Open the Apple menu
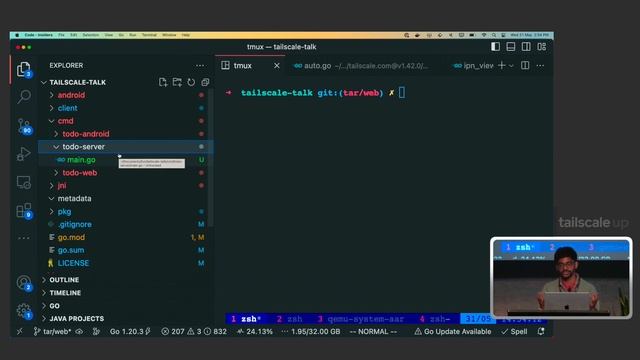The width and height of the screenshot is (640, 360). (x=17, y=35)
